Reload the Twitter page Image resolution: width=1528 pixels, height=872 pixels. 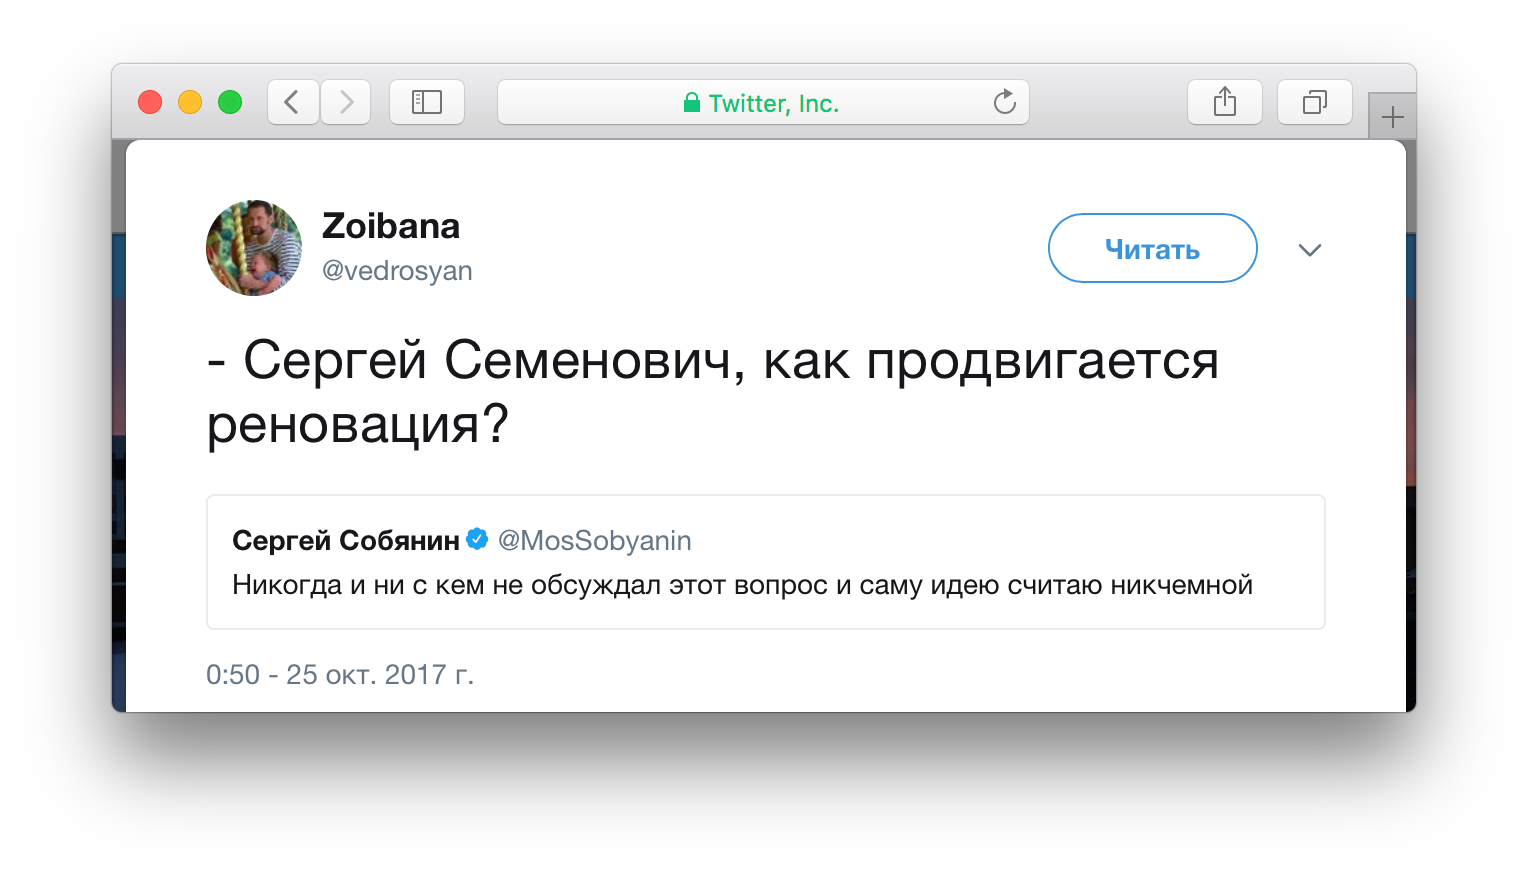[1004, 102]
